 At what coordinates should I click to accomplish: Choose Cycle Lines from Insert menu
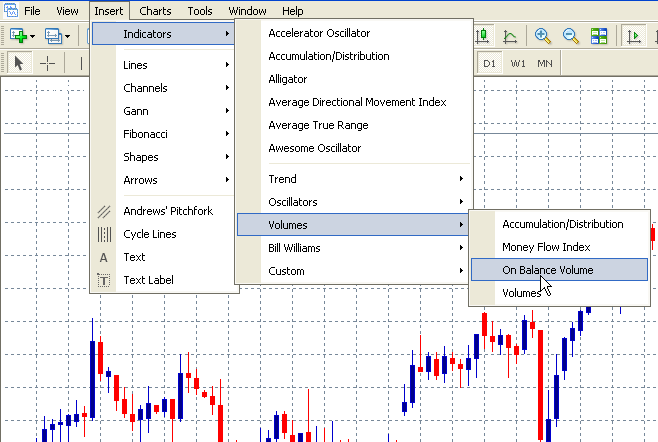coord(163,234)
